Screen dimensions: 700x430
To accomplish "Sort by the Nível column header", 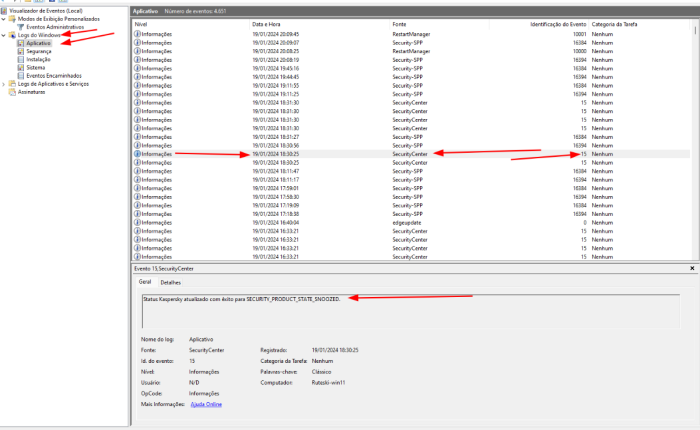I will 190,24.
